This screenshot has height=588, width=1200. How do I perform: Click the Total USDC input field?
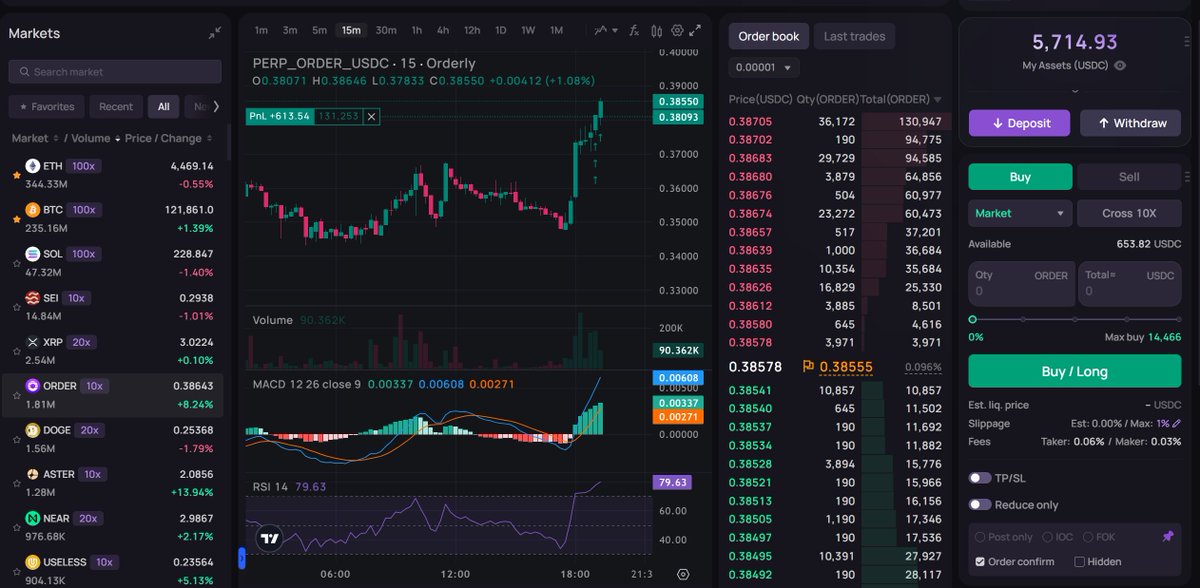point(1129,283)
